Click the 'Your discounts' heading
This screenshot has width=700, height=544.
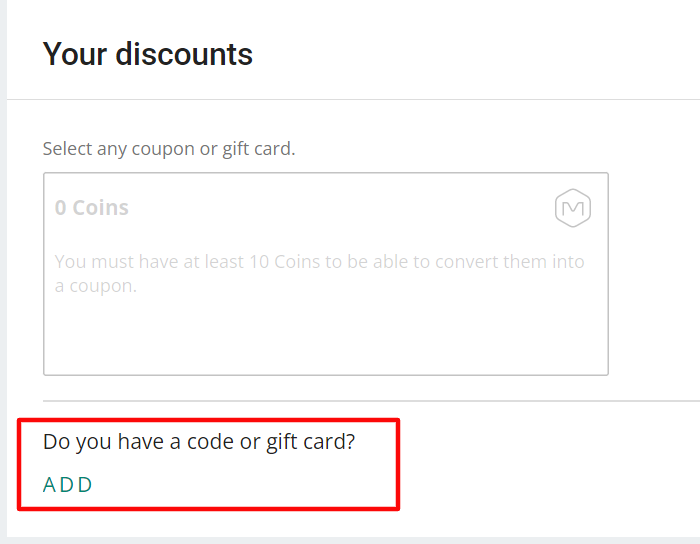pos(148,54)
